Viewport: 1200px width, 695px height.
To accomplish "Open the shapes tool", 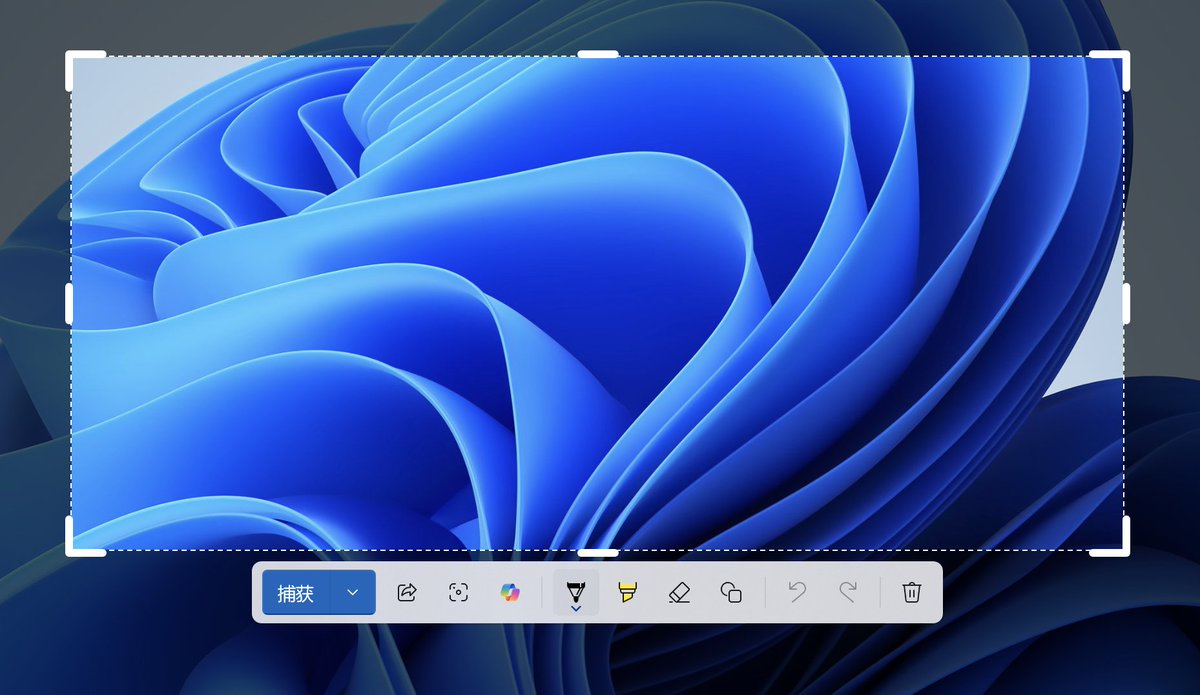I will click(731, 593).
